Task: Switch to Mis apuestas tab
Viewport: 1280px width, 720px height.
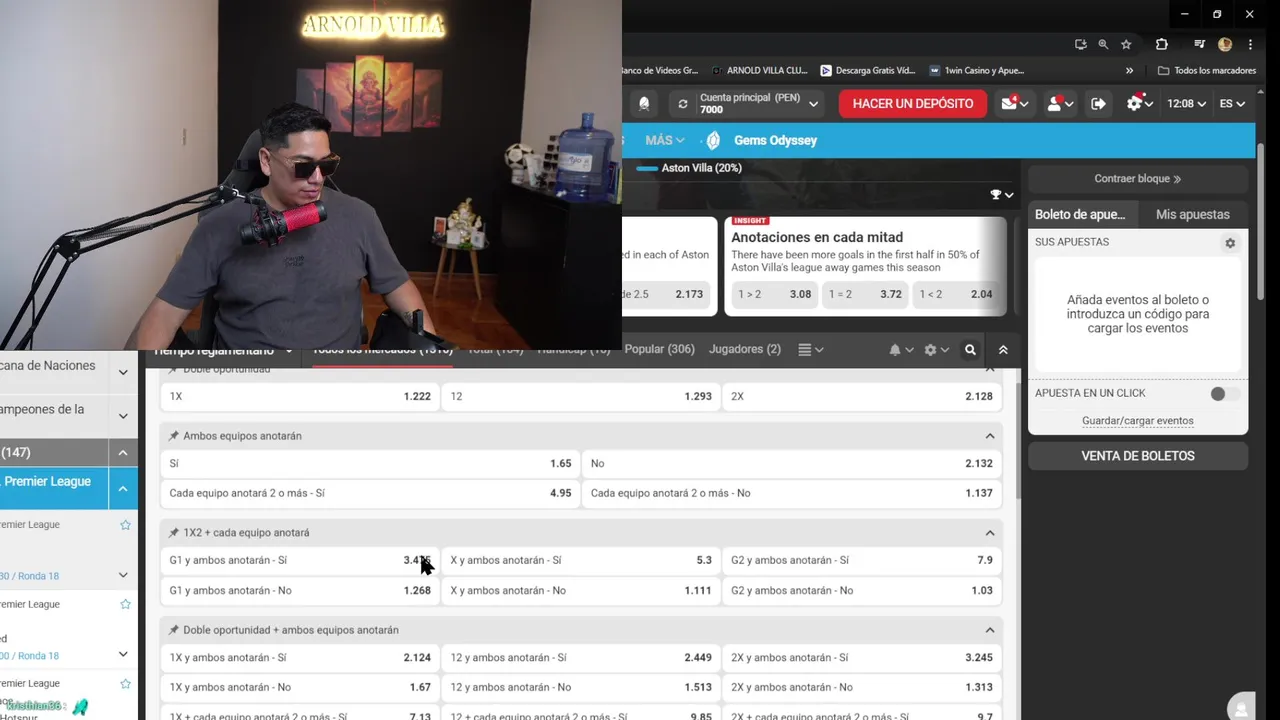Action: 1193,214
